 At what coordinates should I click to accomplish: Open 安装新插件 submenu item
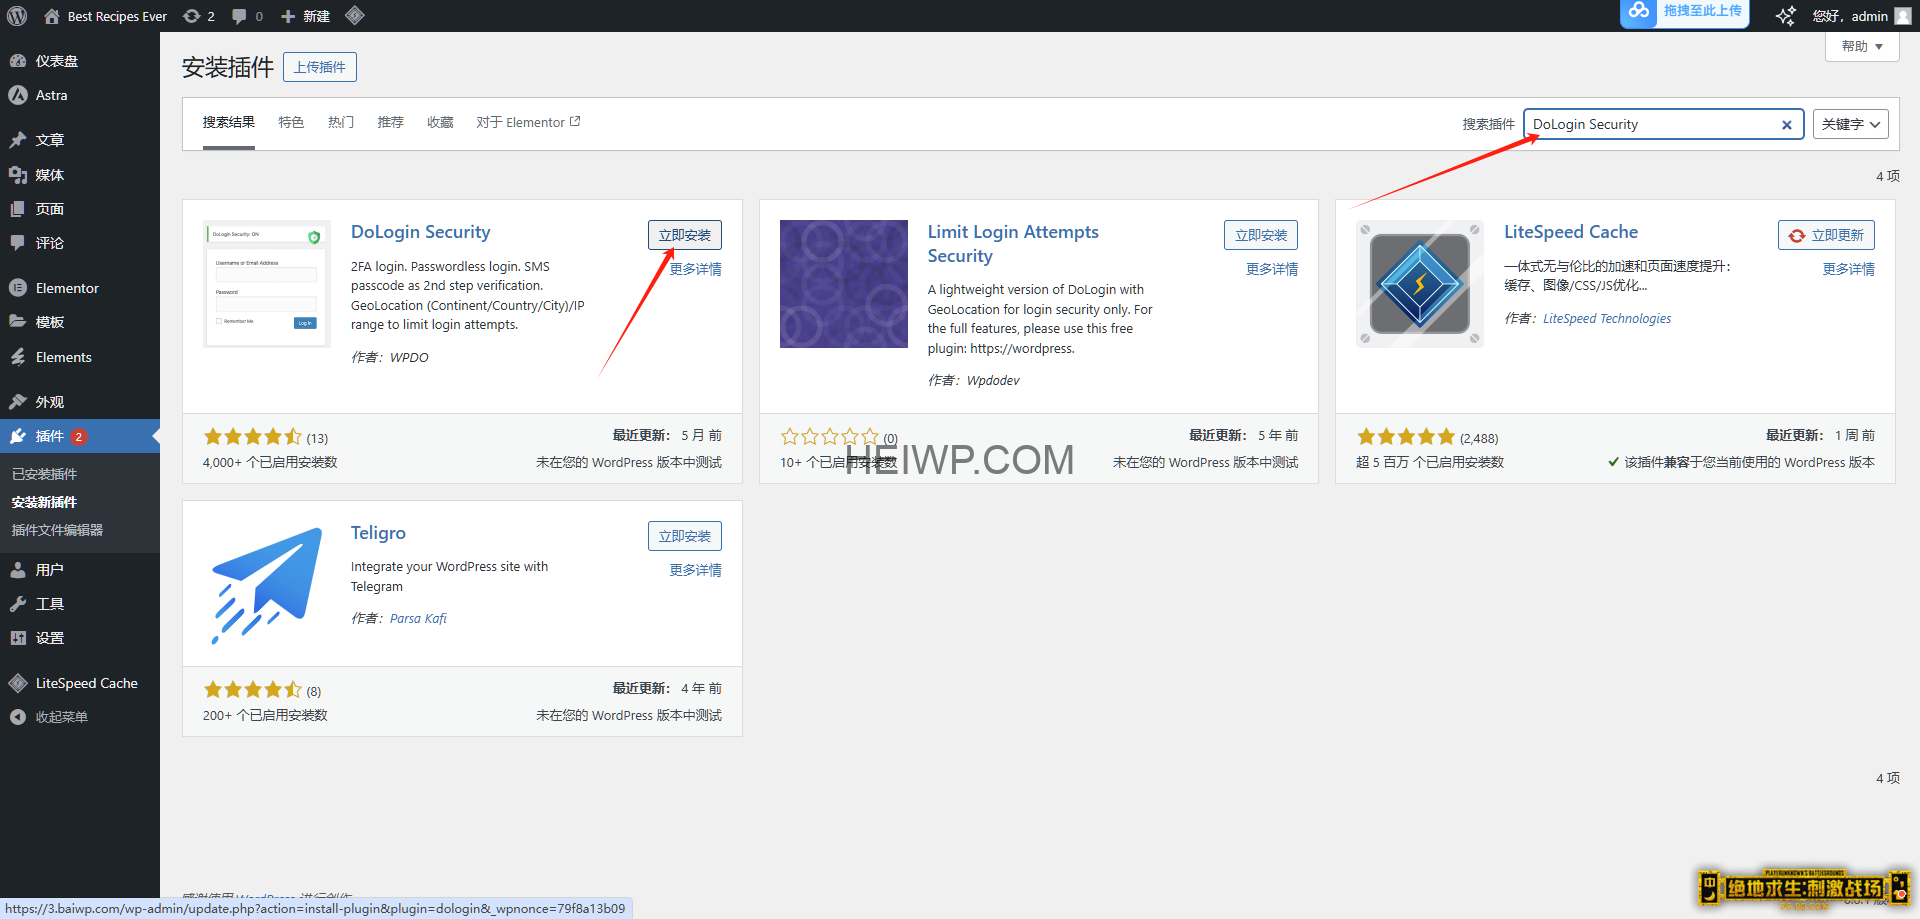[44, 502]
